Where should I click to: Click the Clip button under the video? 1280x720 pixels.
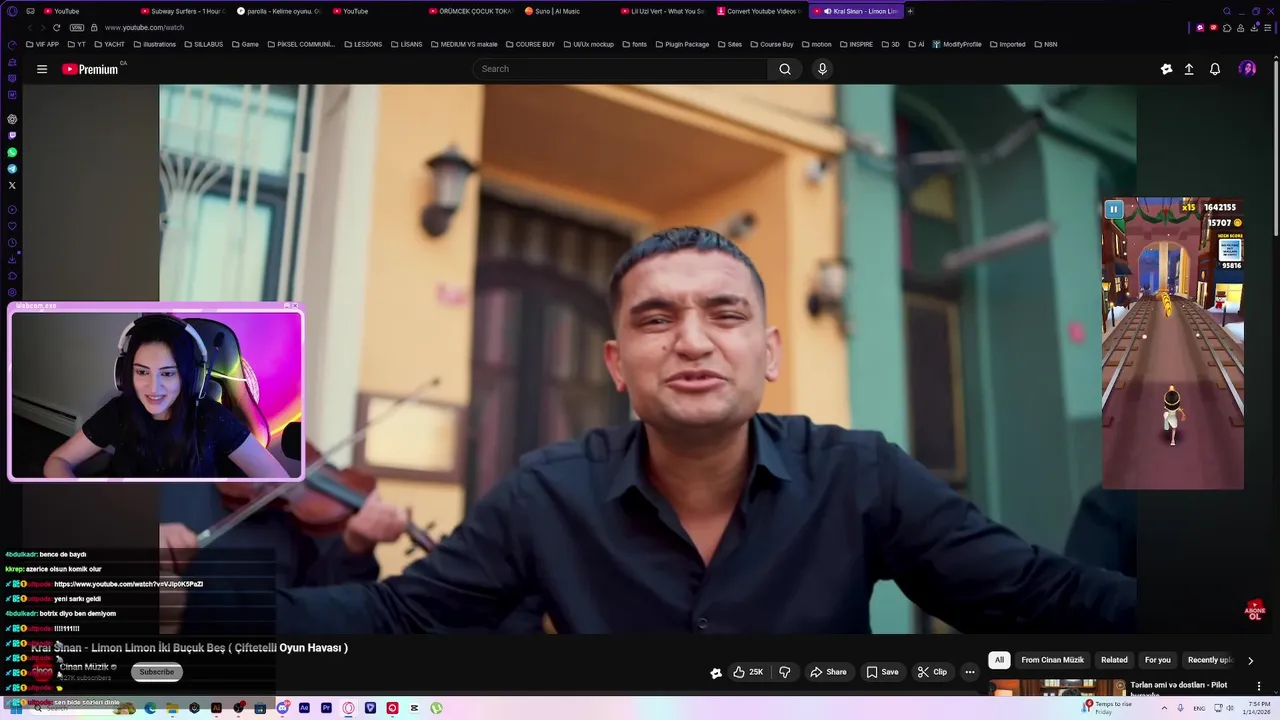[x=932, y=672]
